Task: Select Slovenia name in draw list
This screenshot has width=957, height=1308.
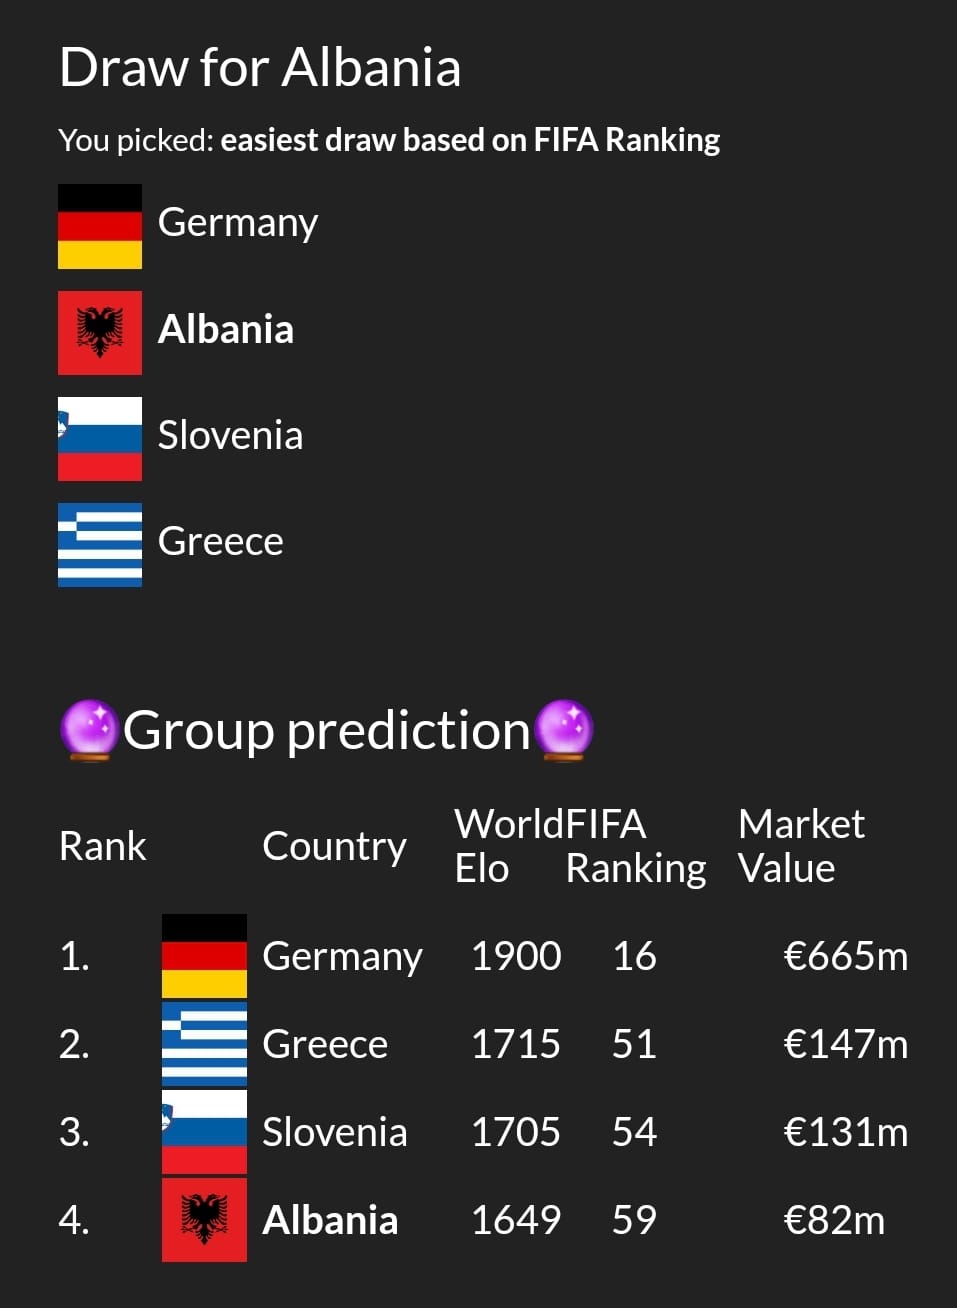Action: (230, 435)
